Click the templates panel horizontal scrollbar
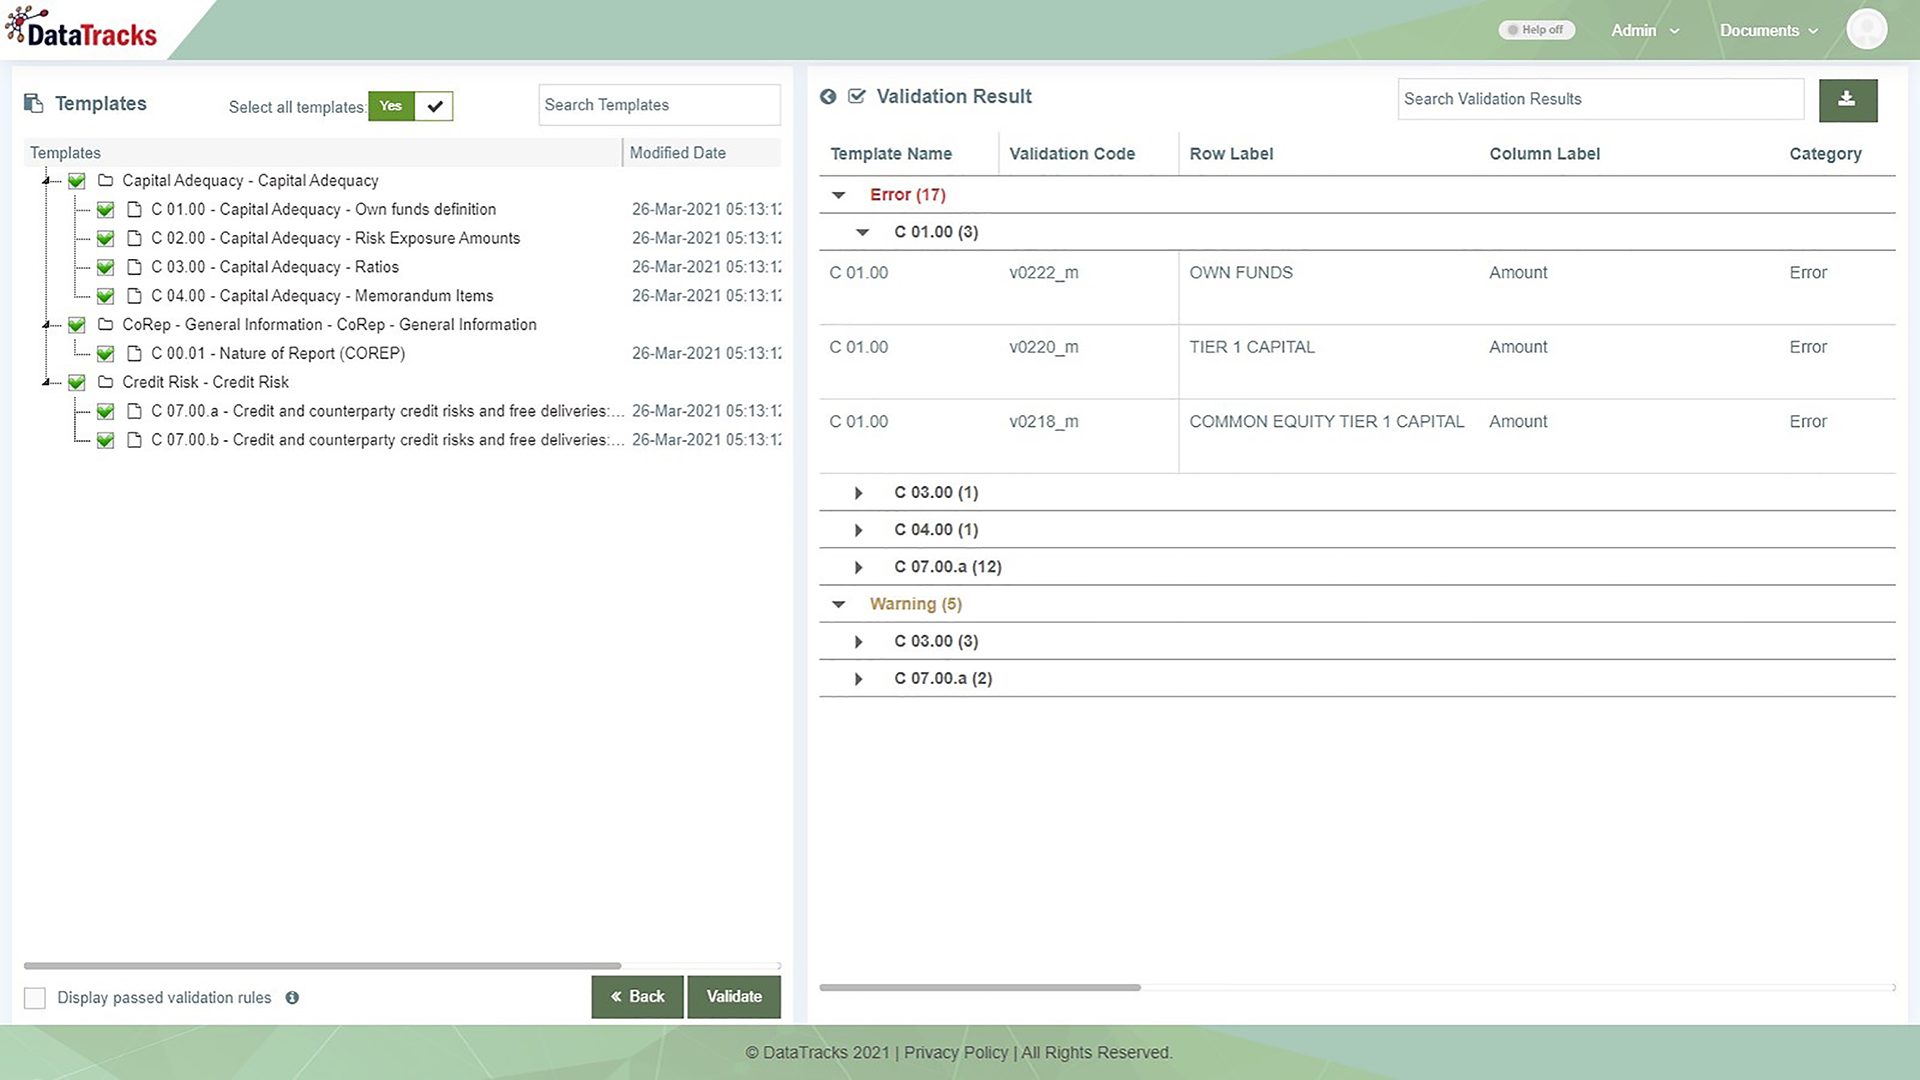 click(322, 966)
